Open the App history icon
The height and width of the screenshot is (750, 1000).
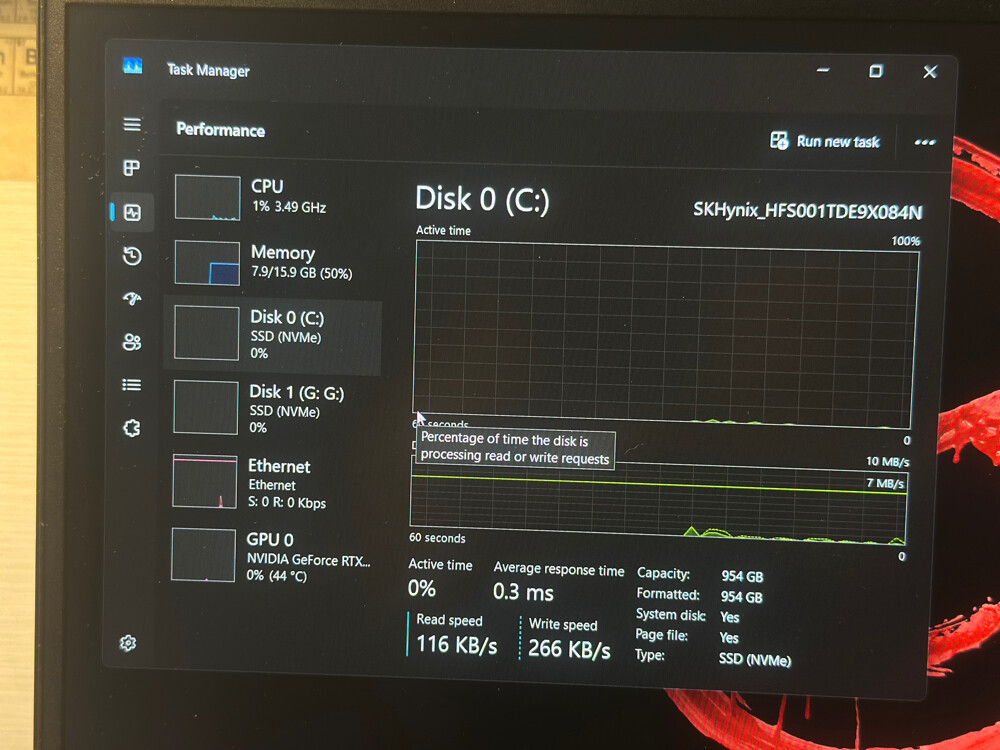(x=132, y=256)
